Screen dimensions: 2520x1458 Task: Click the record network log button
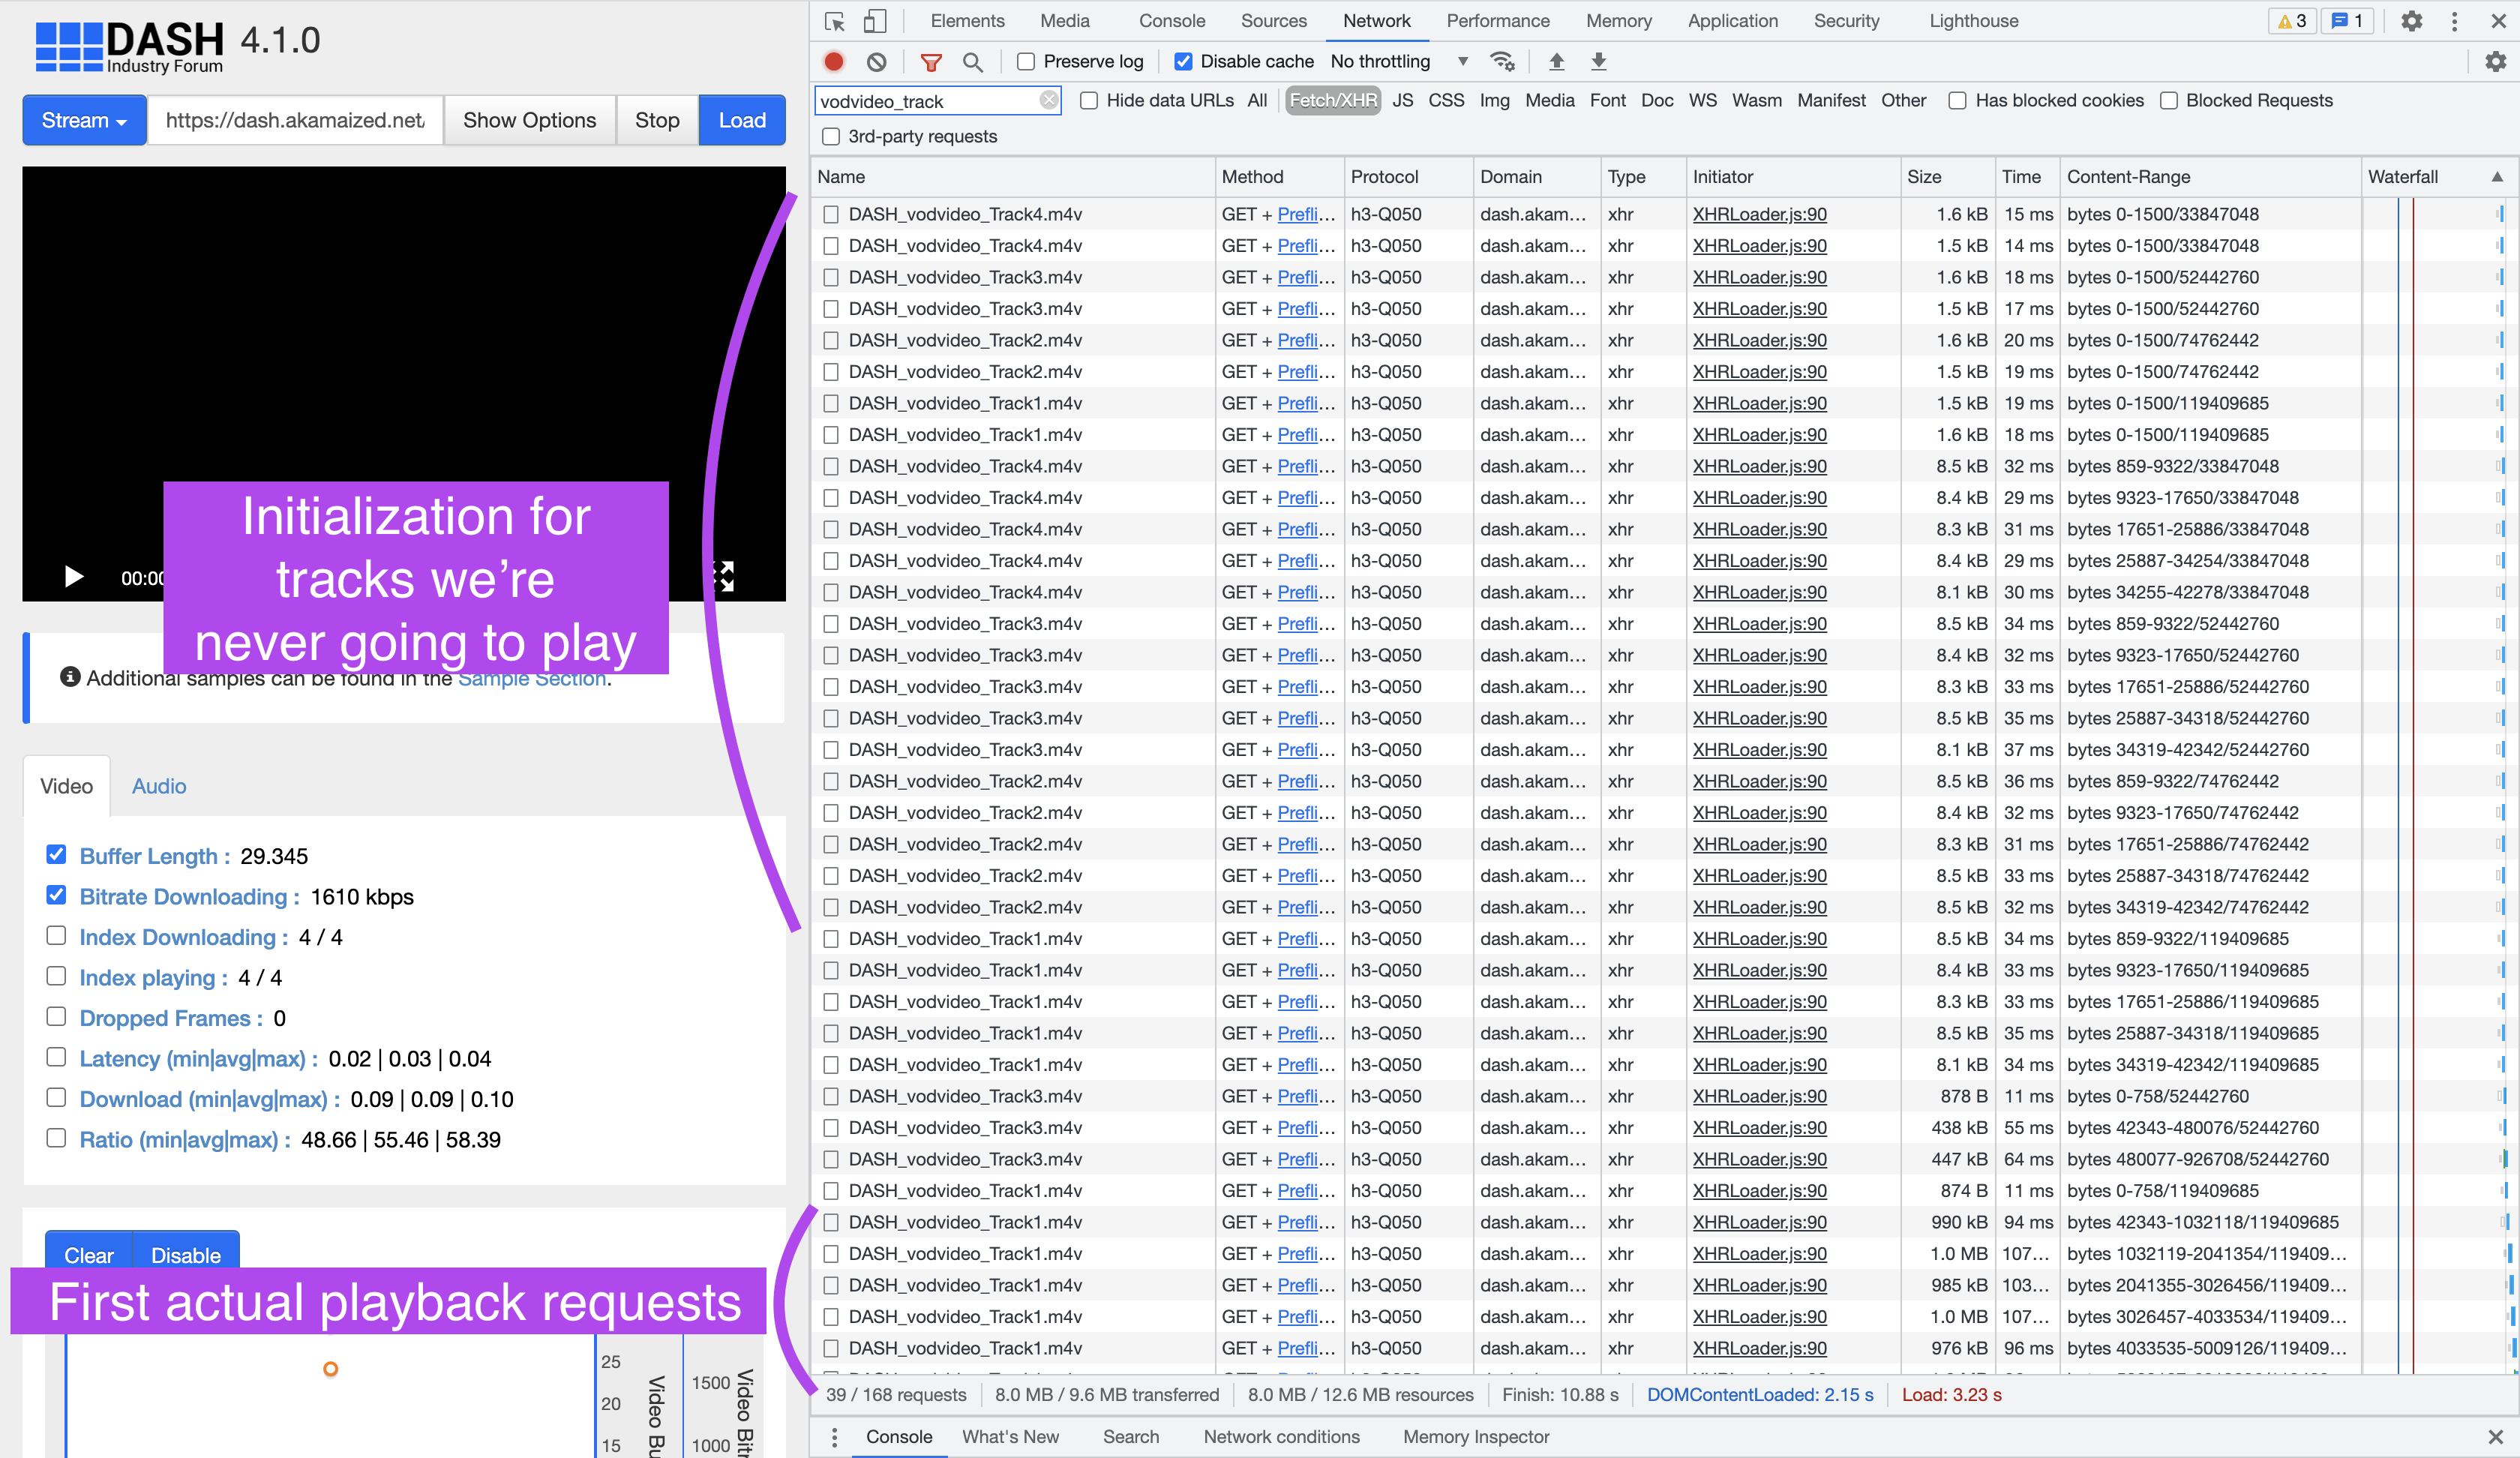834,62
